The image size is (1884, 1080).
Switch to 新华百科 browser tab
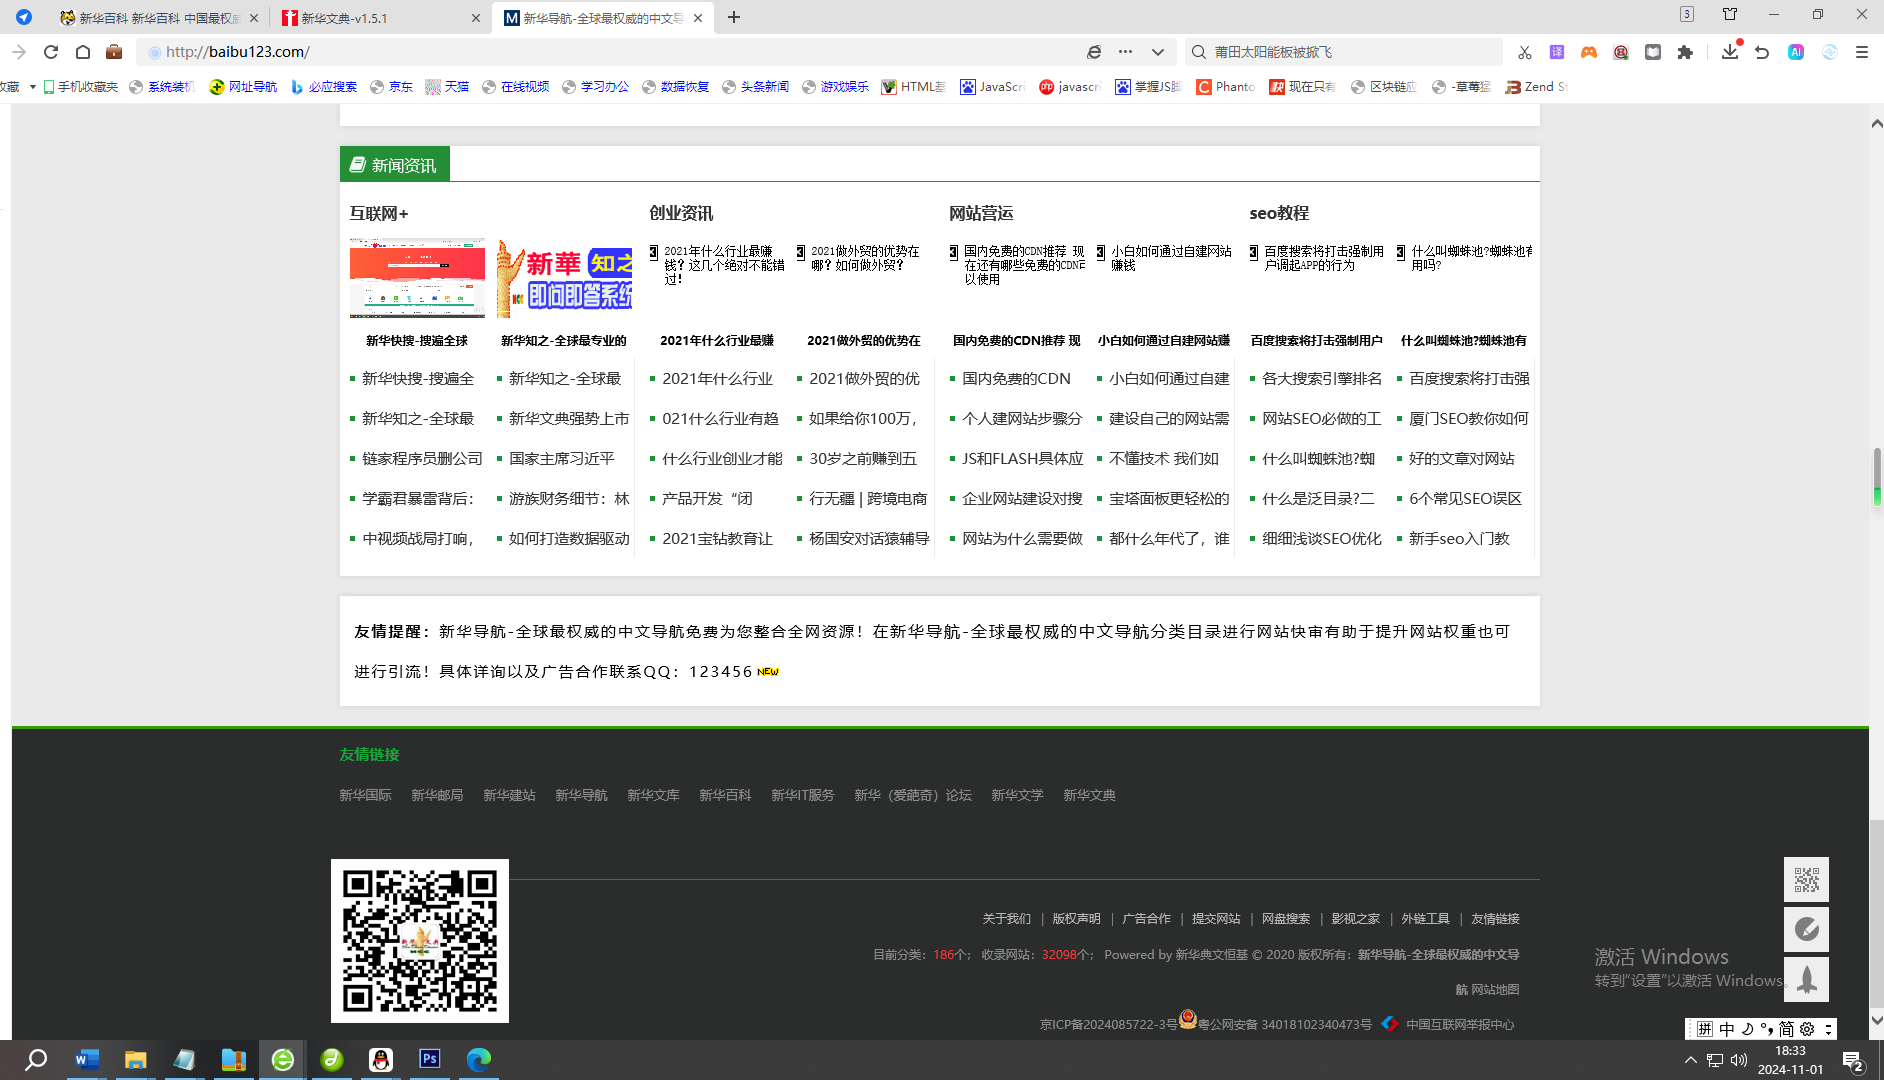tap(157, 18)
